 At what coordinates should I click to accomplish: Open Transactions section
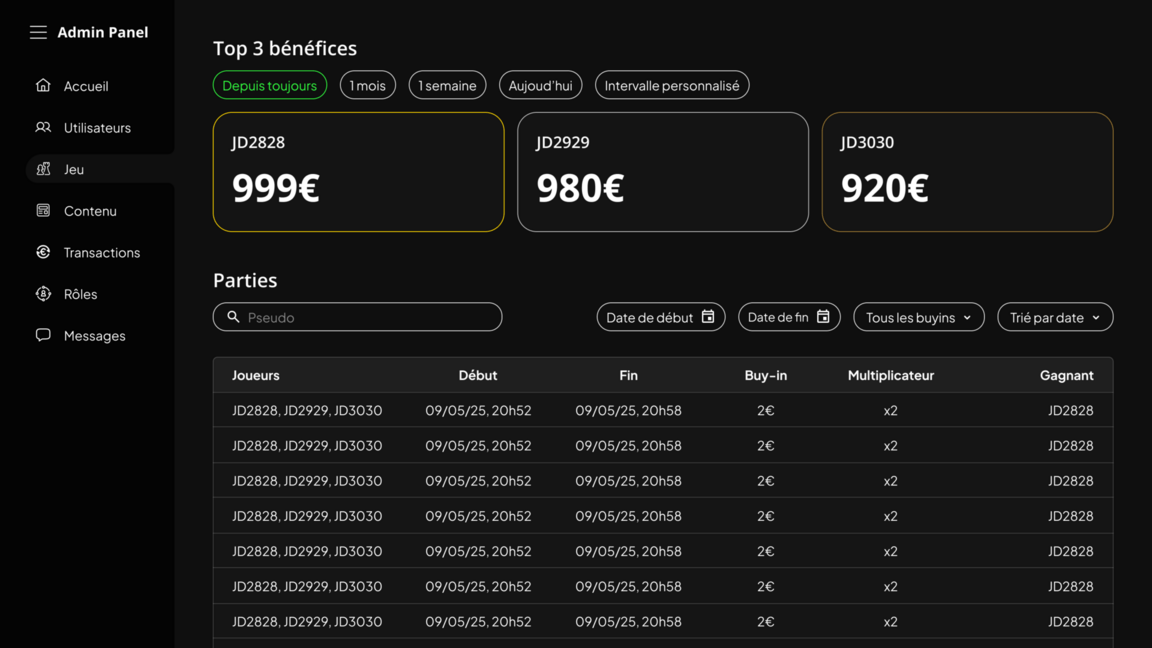click(x=101, y=253)
